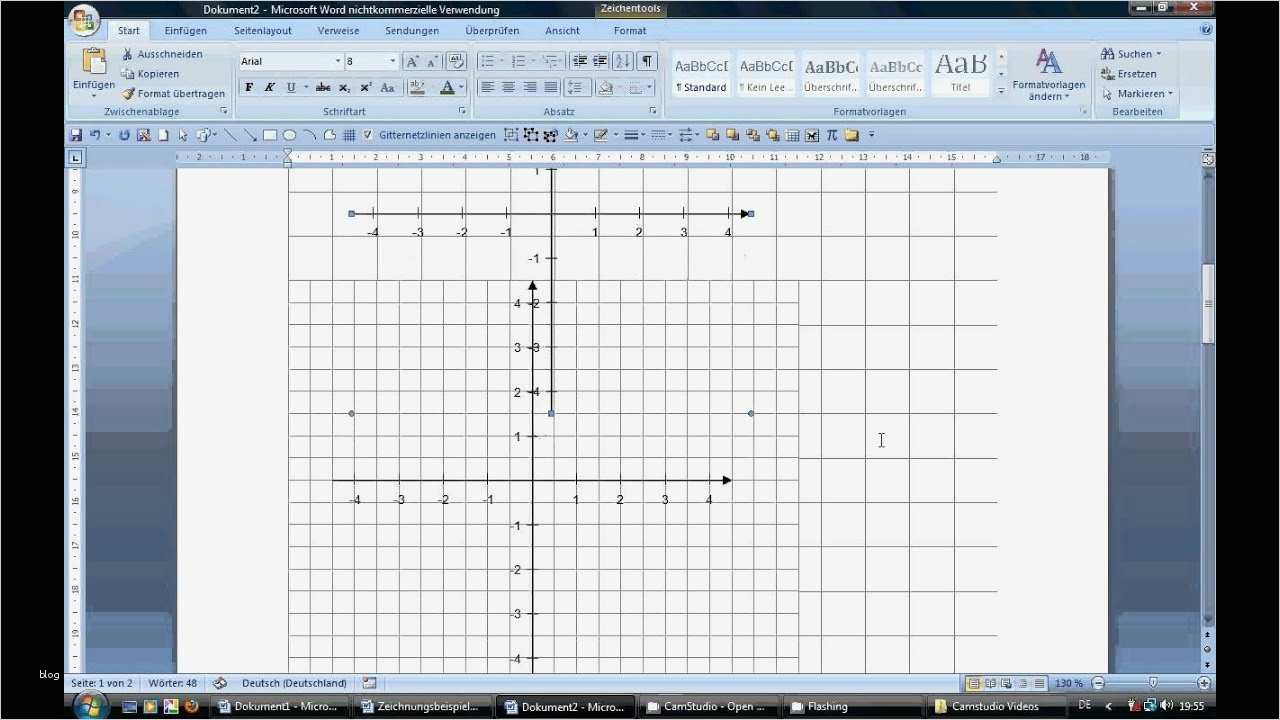Click the Windows Start button
The height and width of the screenshot is (720, 1280).
pos(89,706)
